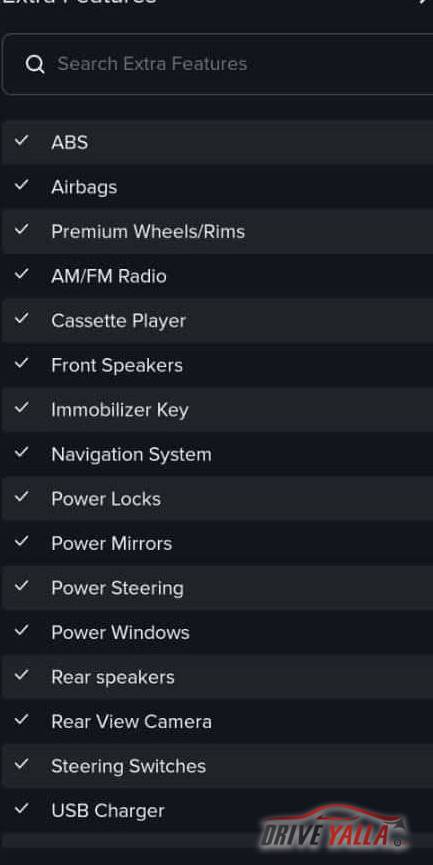Click the Power Locks checkmark icon
Image resolution: width=433 pixels, height=865 pixels.
(21, 496)
